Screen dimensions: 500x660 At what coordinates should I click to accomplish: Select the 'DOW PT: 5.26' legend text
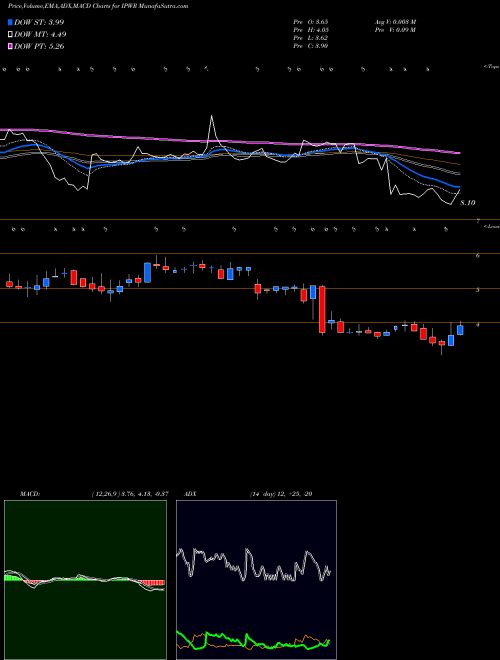point(39,46)
